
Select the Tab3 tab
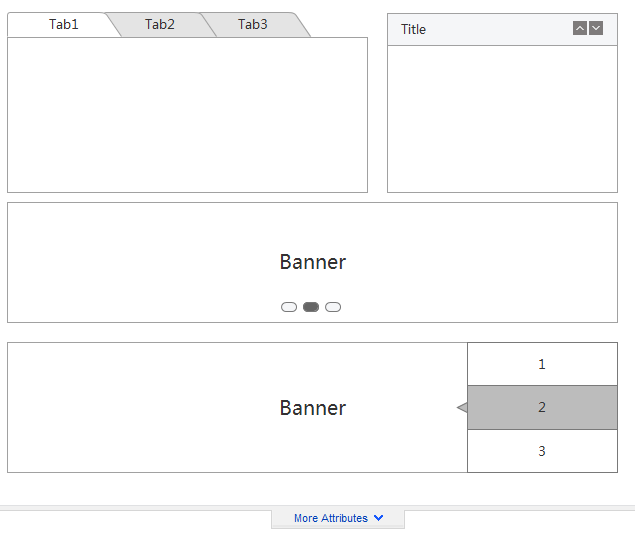pos(253,25)
